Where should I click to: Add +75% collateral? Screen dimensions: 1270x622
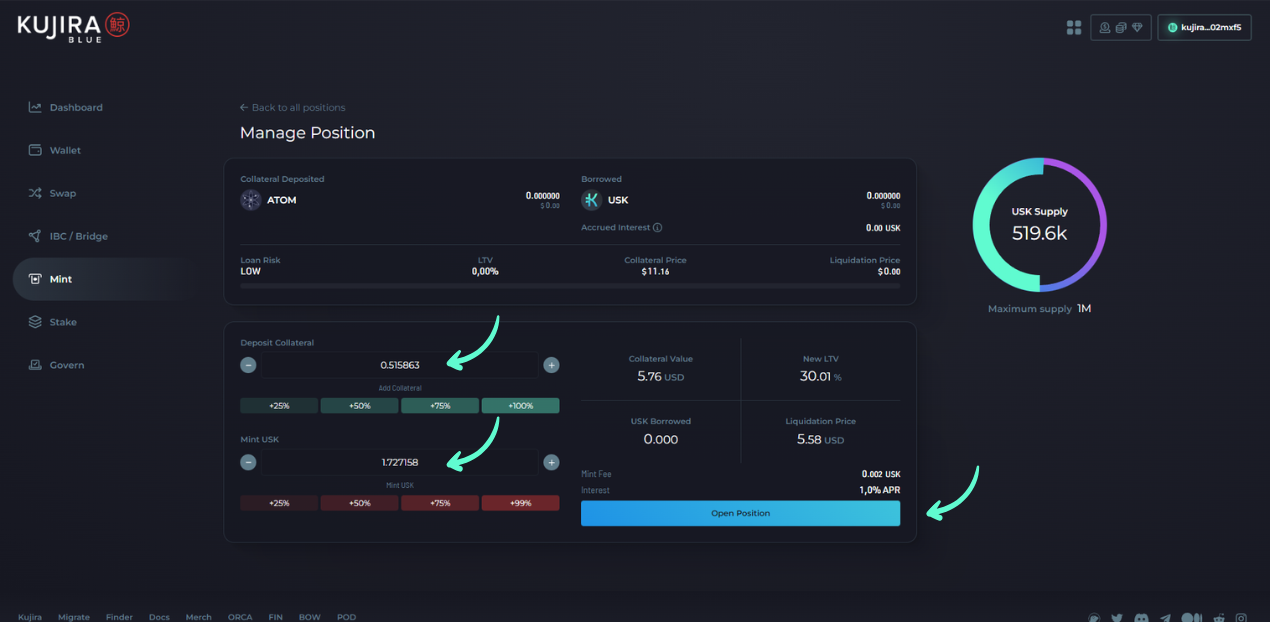tap(440, 406)
